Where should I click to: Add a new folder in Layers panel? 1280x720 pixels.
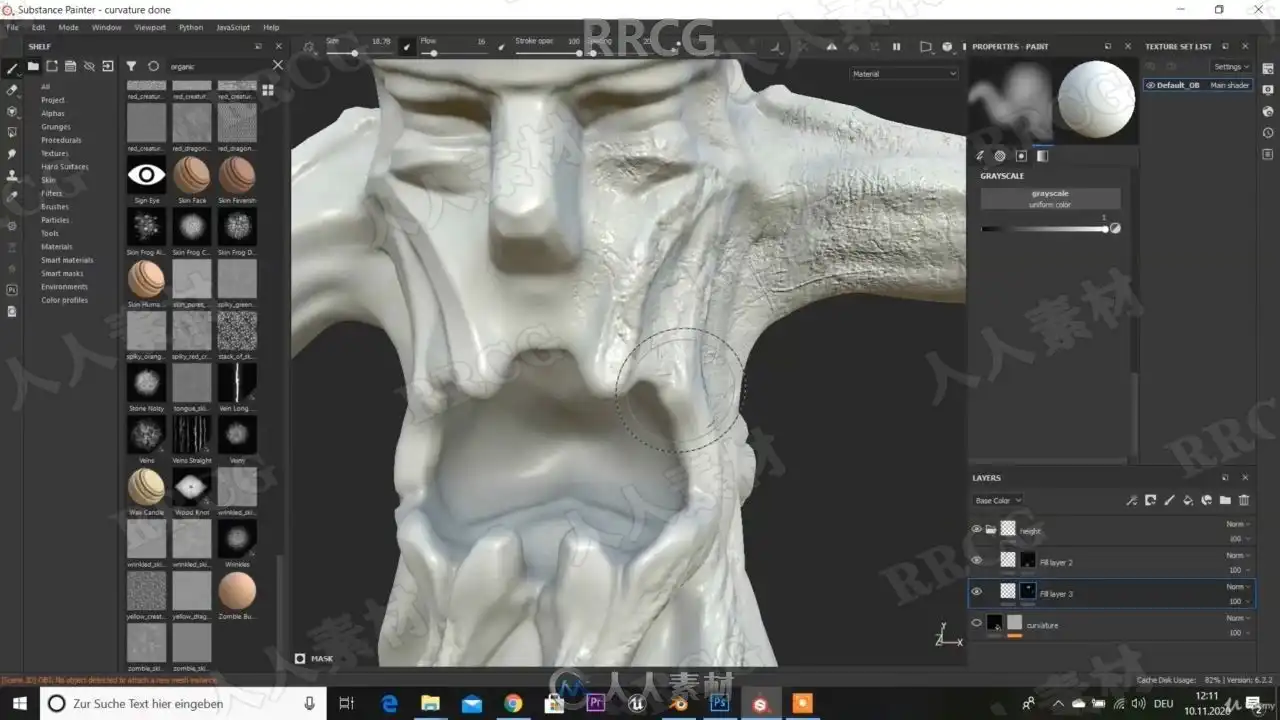point(1225,500)
